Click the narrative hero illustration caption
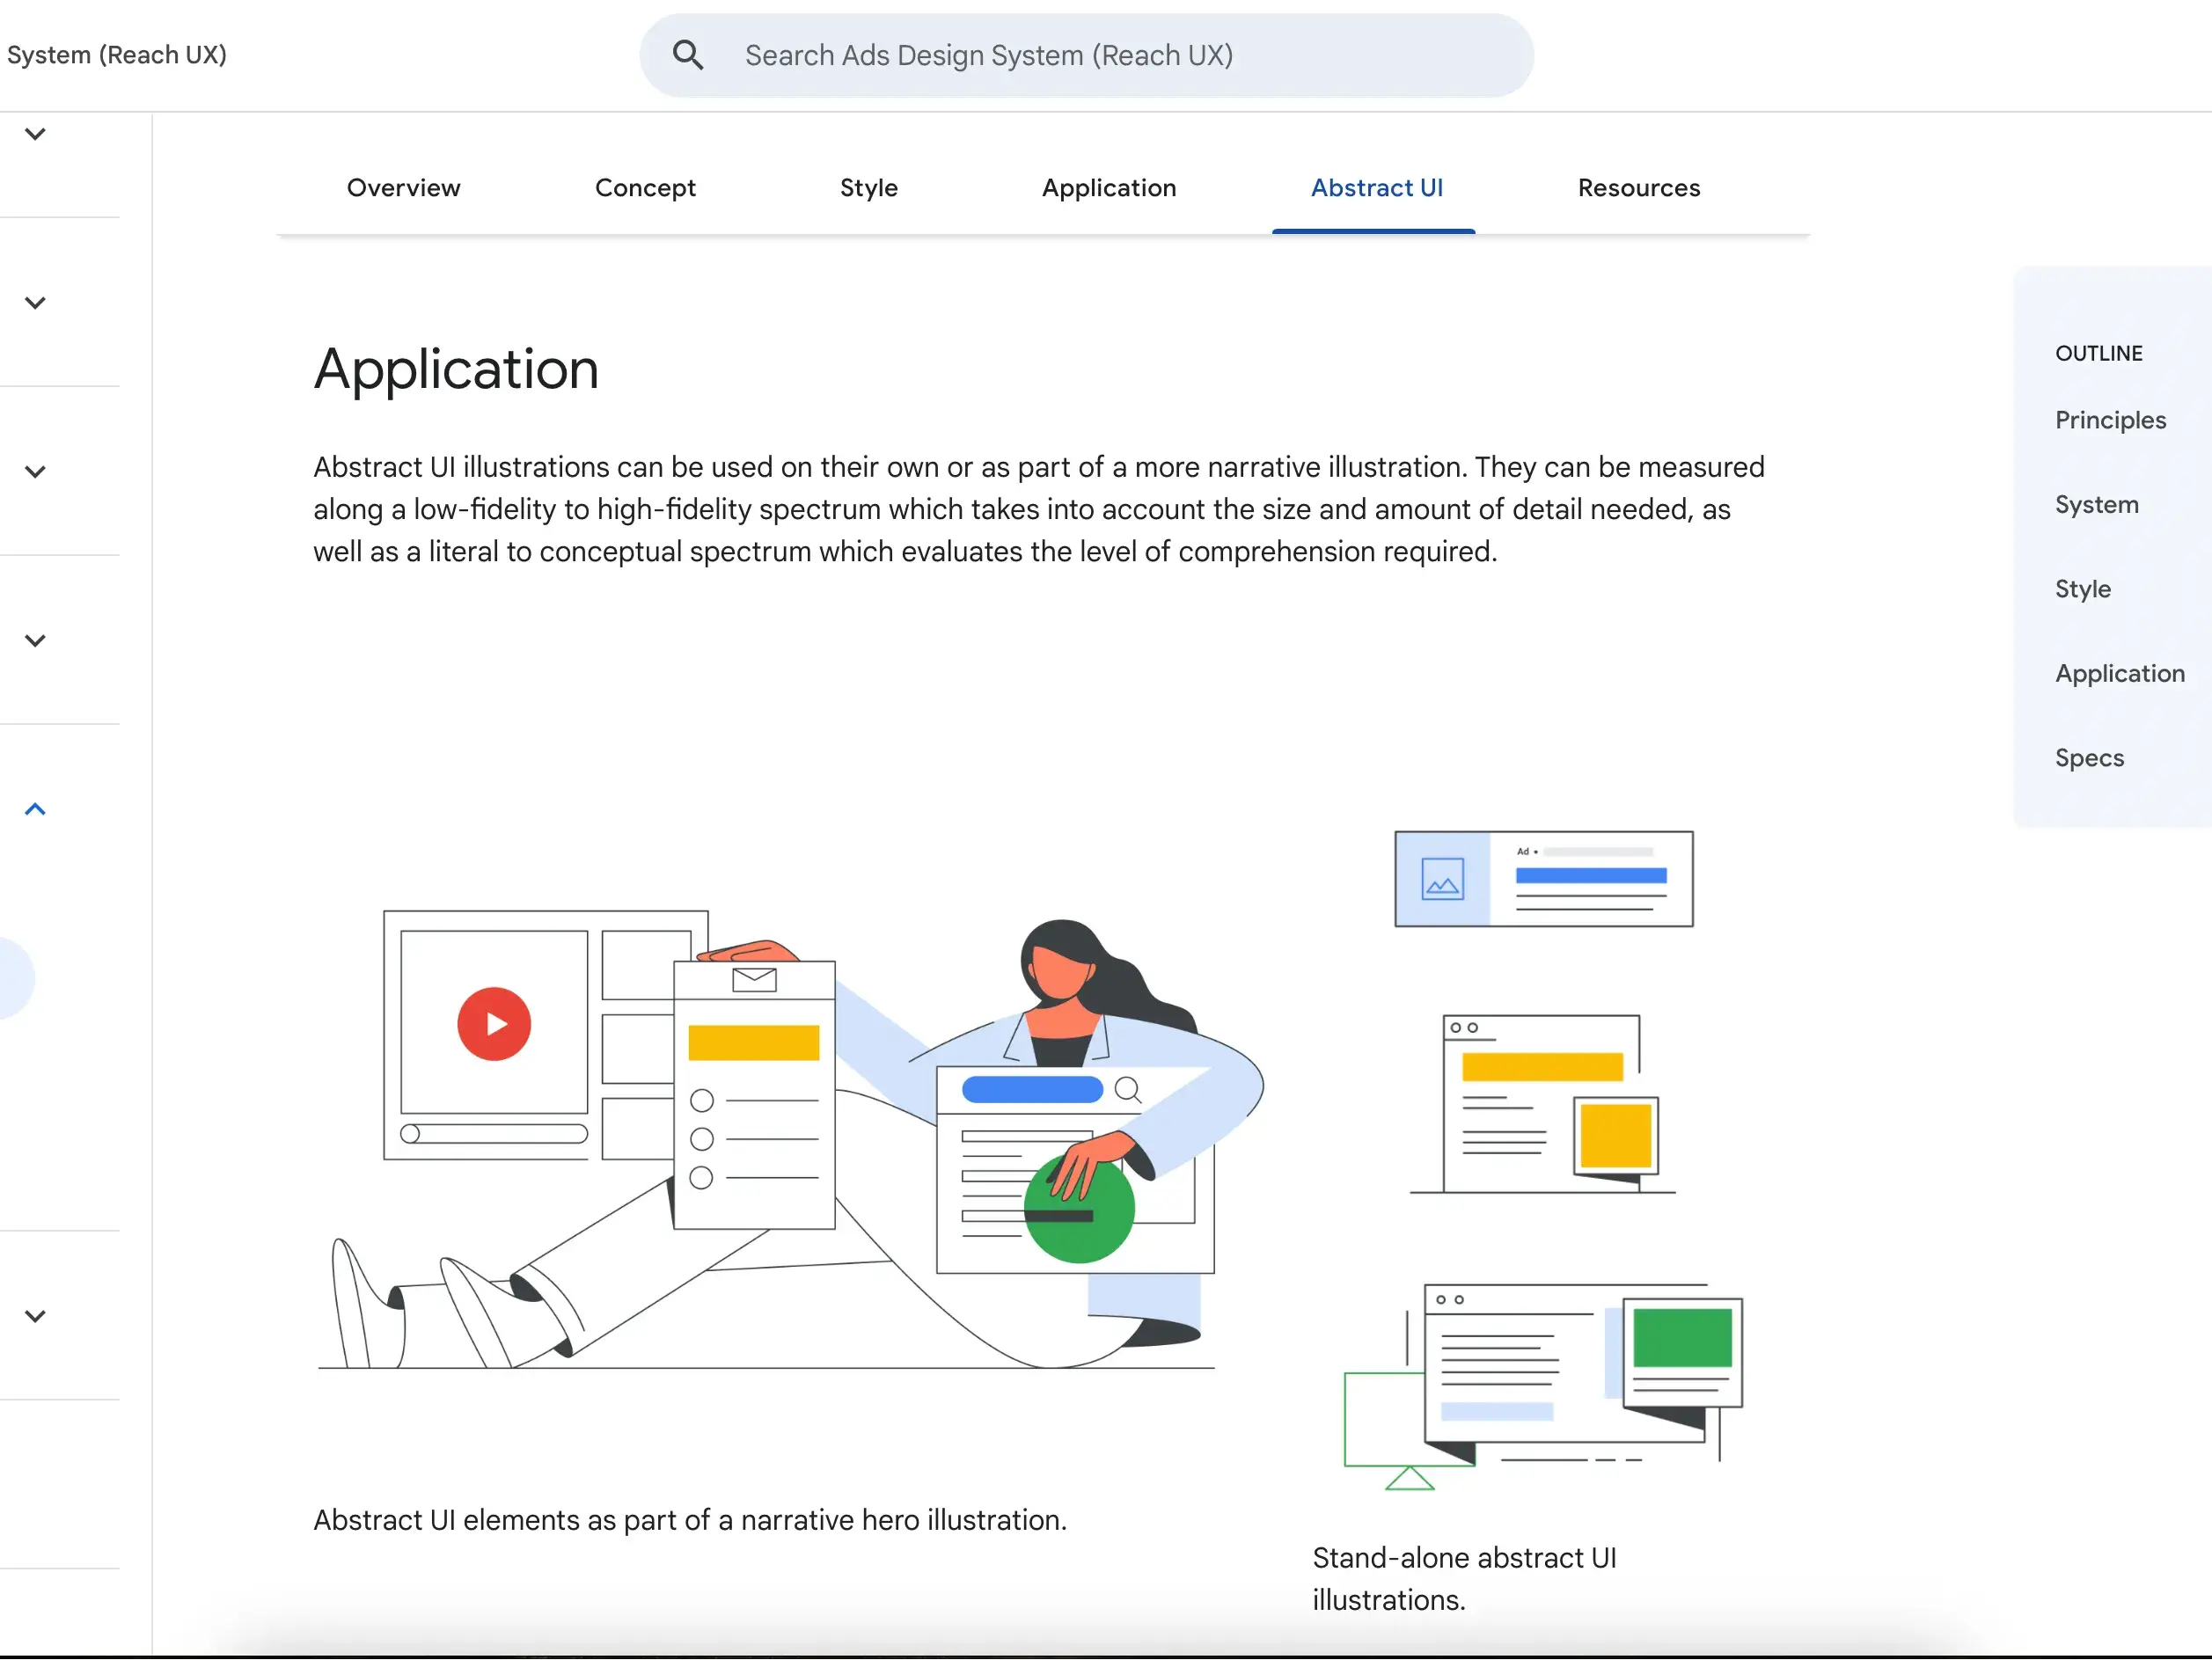The height and width of the screenshot is (1660, 2212). (x=690, y=1520)
